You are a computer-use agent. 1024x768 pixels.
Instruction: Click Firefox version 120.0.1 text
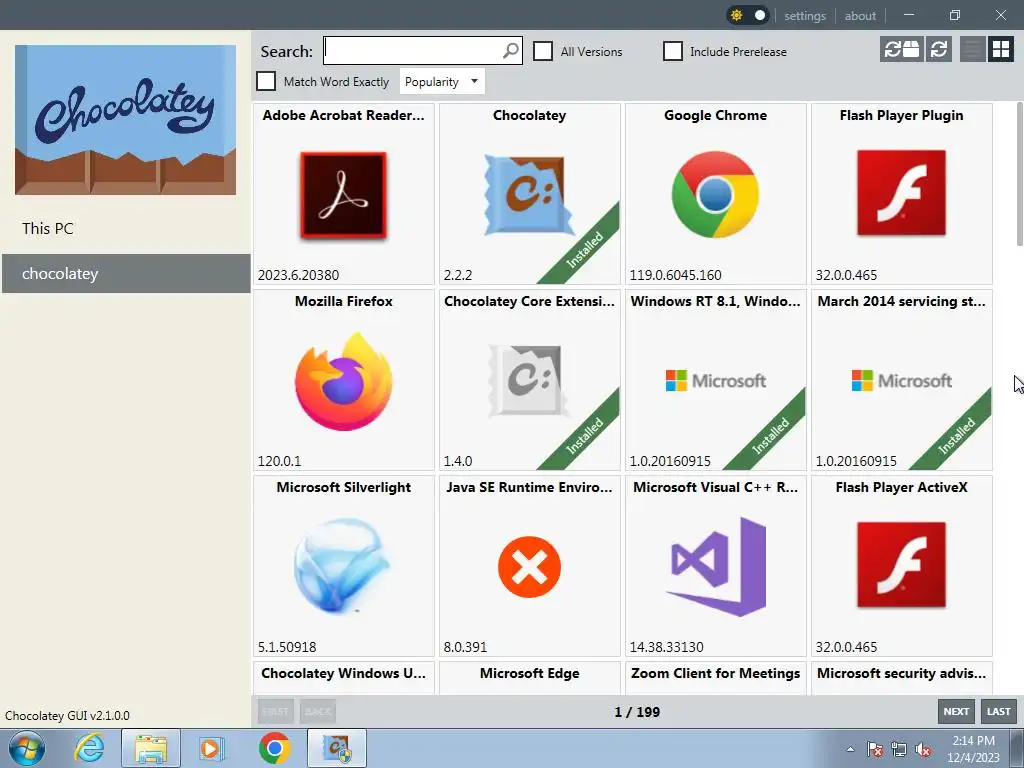coord(280,461)
